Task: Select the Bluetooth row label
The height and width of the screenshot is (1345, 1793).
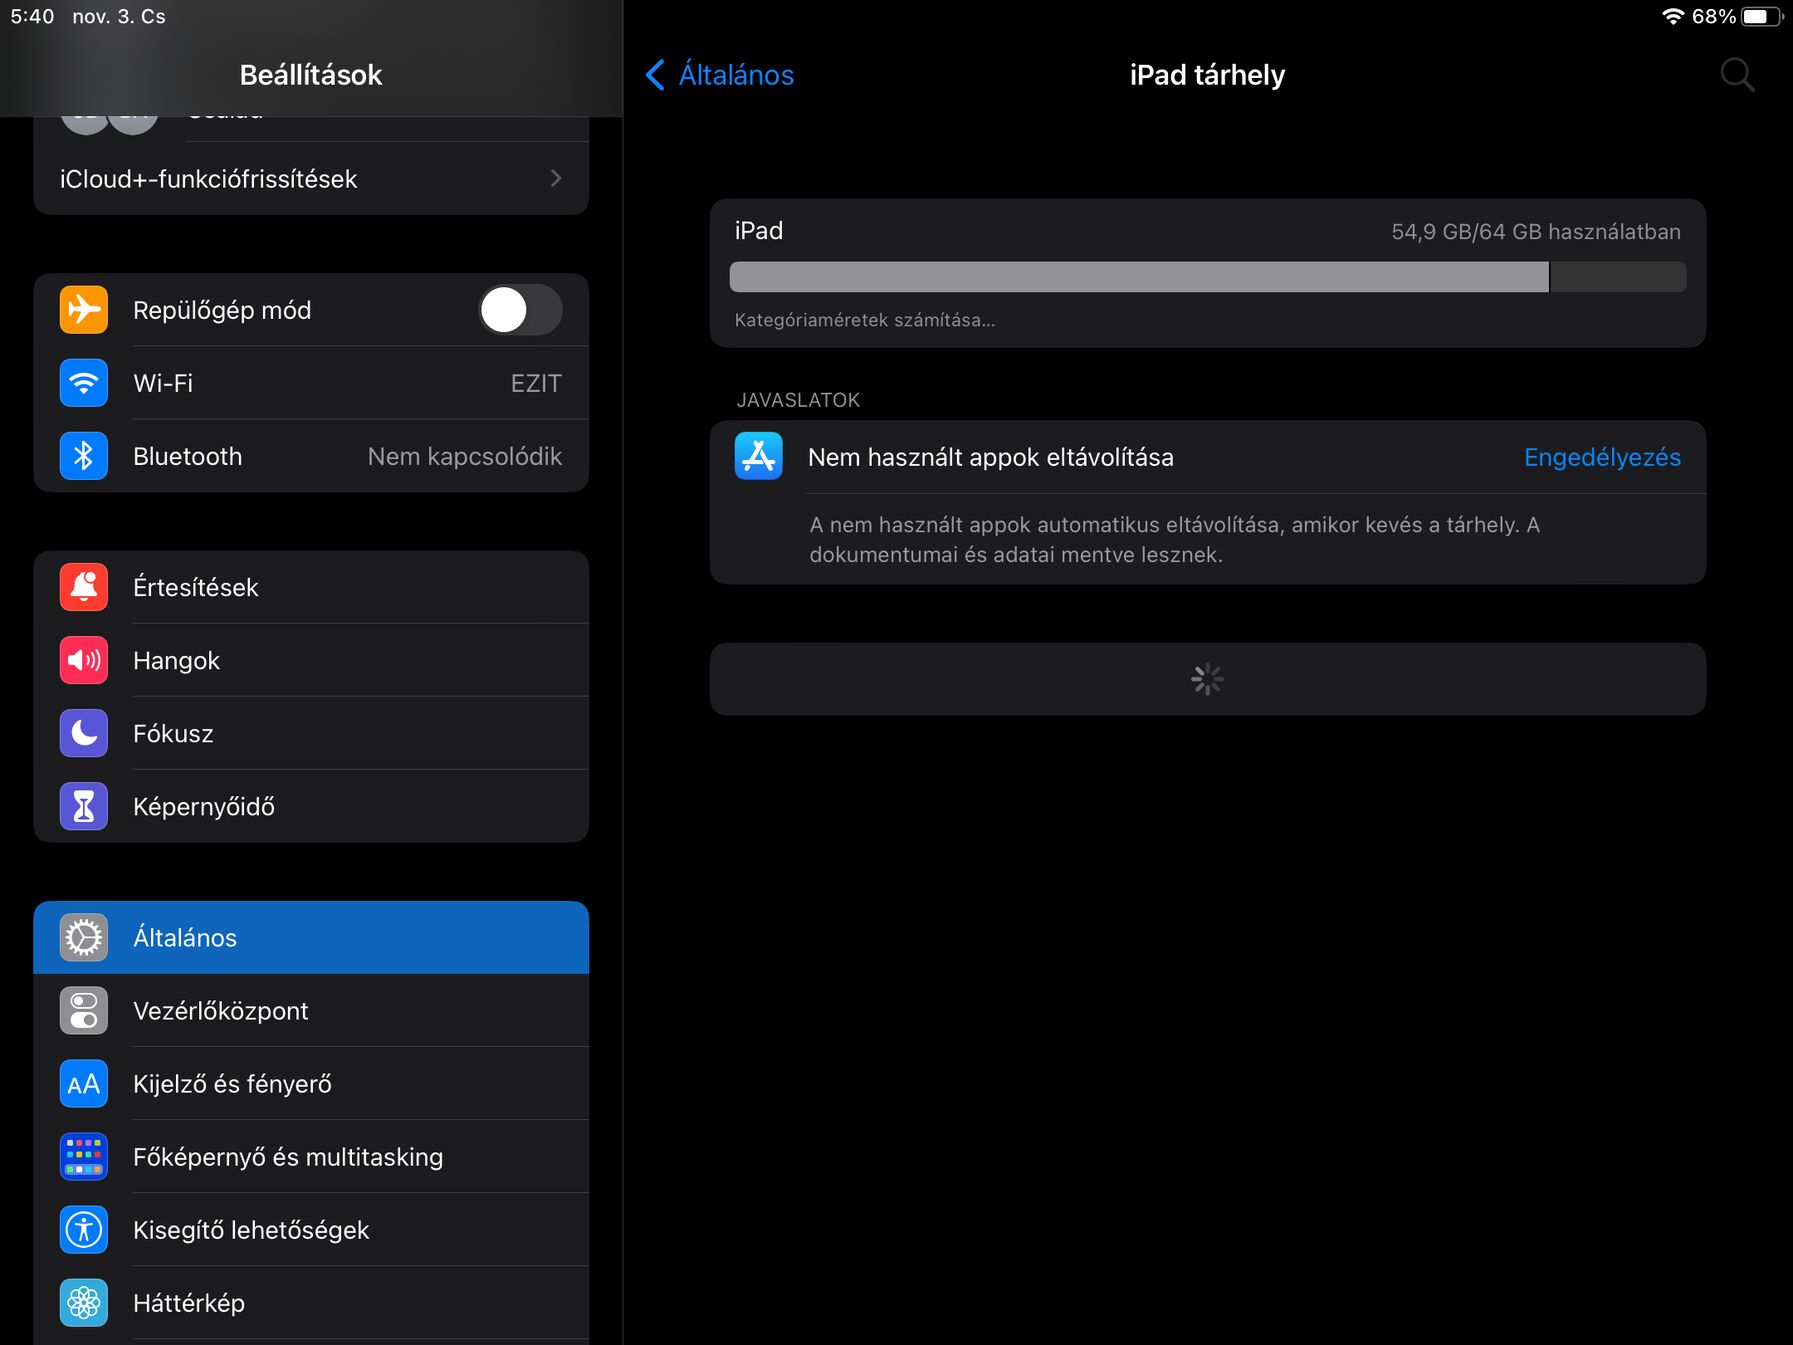Action: click(188, 456)
